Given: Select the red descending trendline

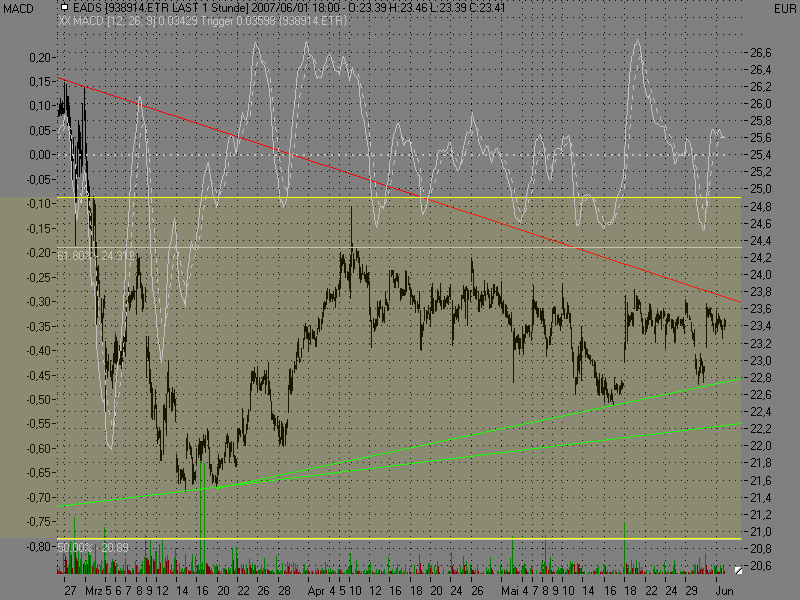Looking at the screenshot, I should coord(398,190).
